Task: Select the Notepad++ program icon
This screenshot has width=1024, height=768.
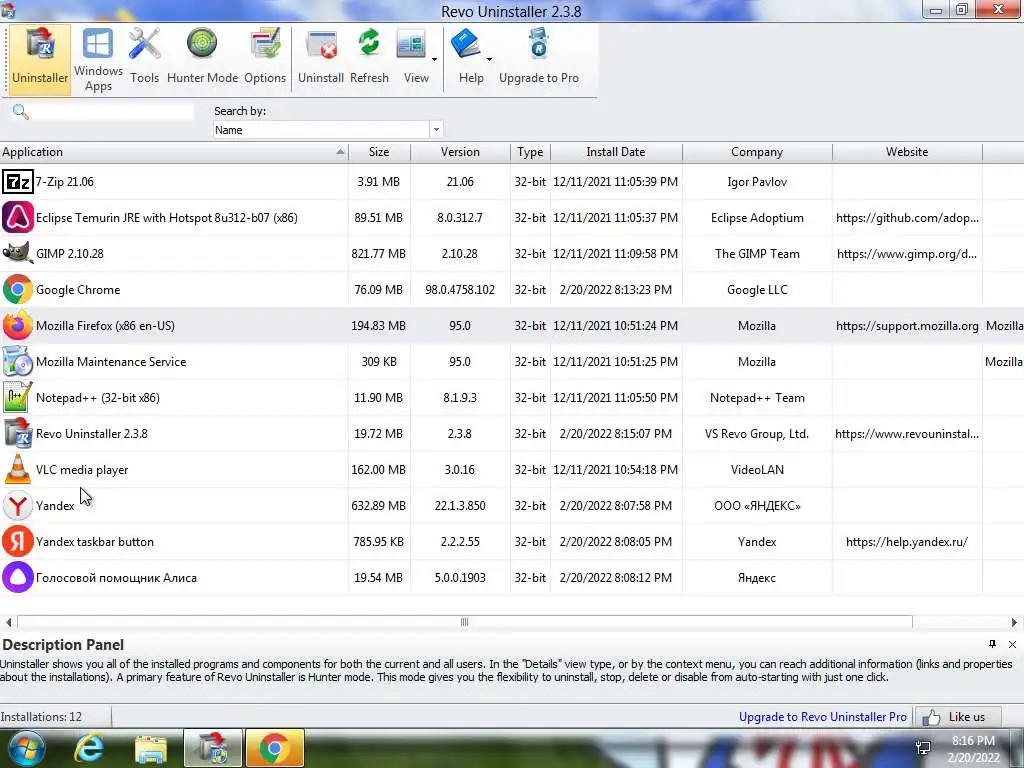Action: [18, 397]
